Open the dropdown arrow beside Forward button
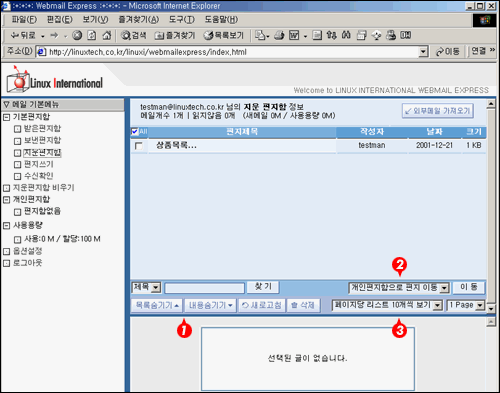The width and height of the screenshot is (500, 393). click(x=65, y=36)
